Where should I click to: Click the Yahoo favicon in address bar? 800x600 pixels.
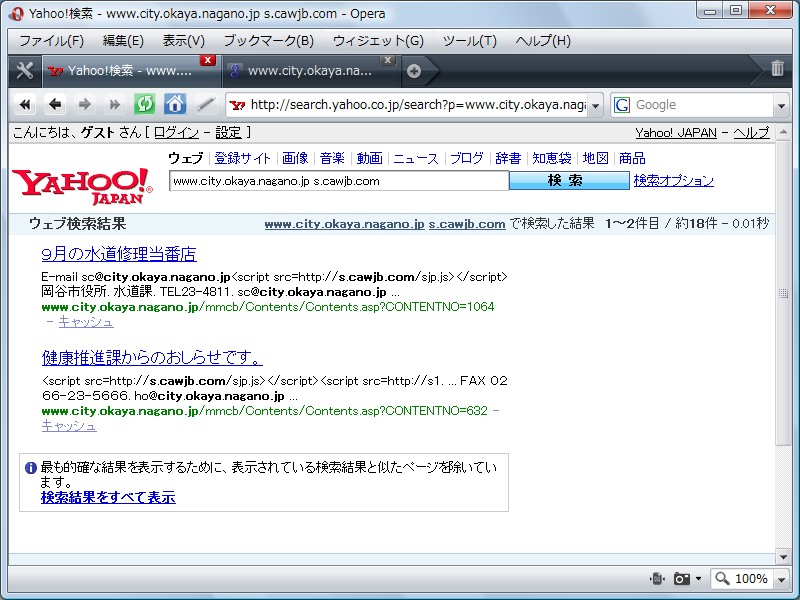pos(237,105)
